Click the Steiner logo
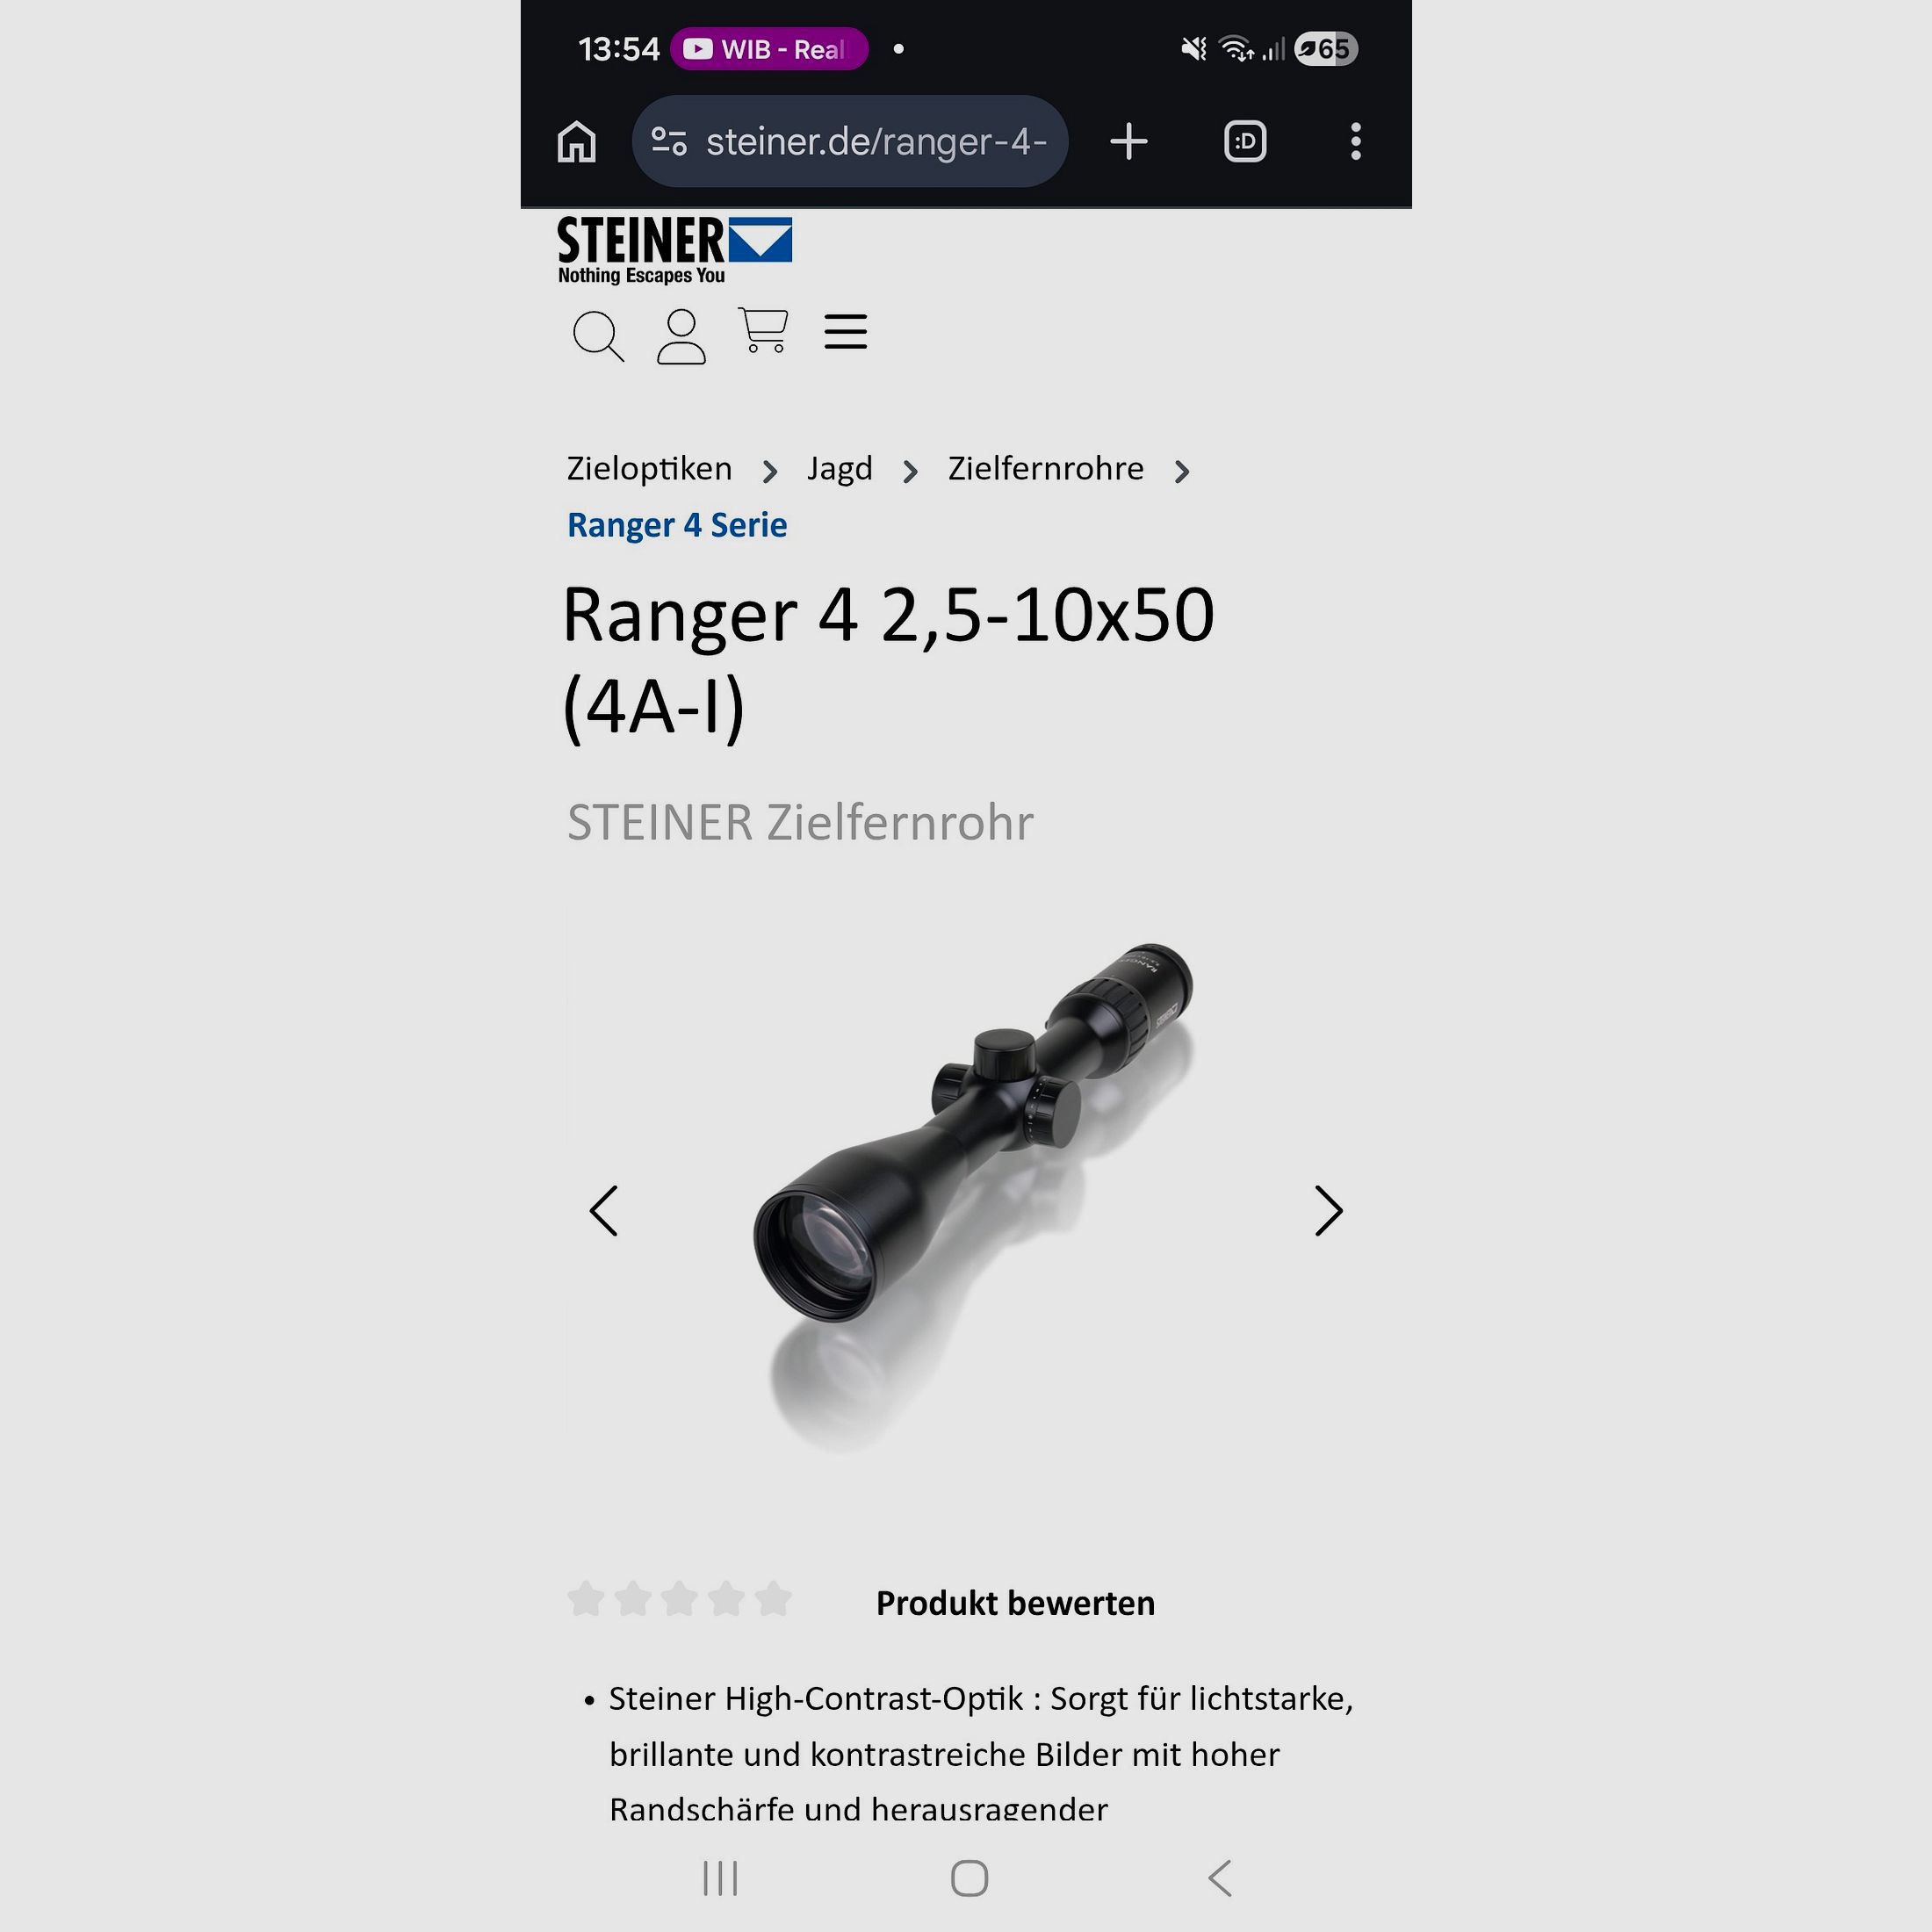The height and width of the screenshot is (1932, 1932). click(x=675, y=250)
